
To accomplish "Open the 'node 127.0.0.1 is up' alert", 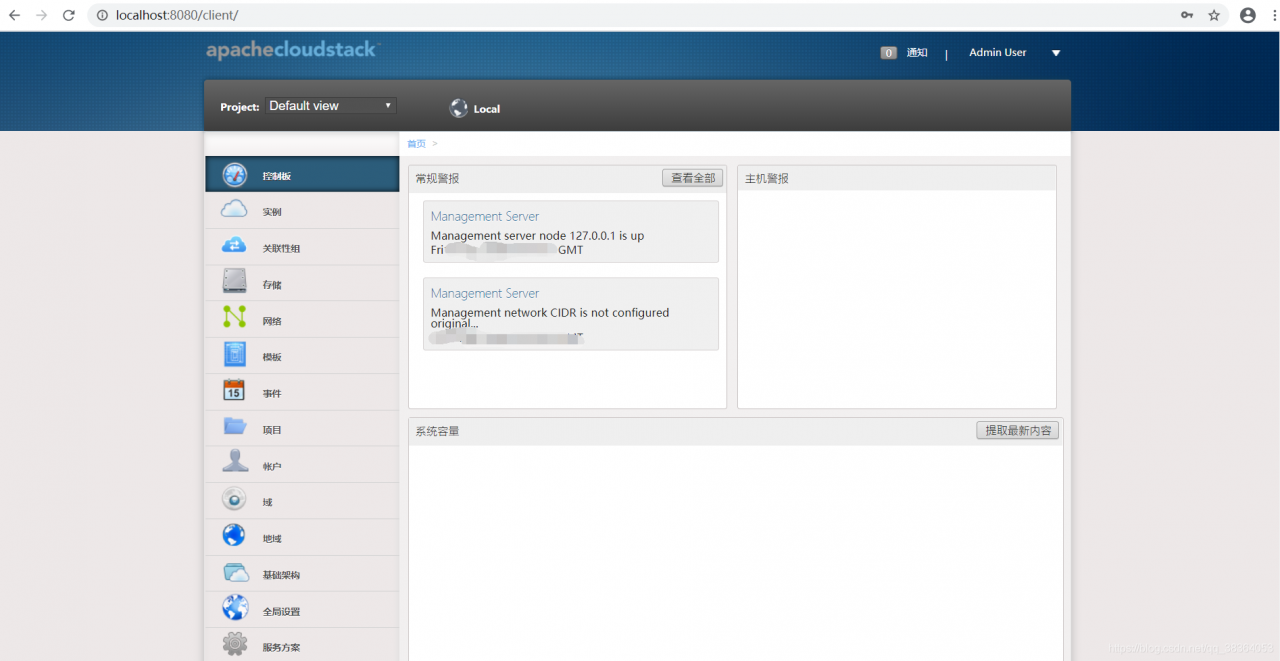I will pyautogui.click(x=570, y=231).
